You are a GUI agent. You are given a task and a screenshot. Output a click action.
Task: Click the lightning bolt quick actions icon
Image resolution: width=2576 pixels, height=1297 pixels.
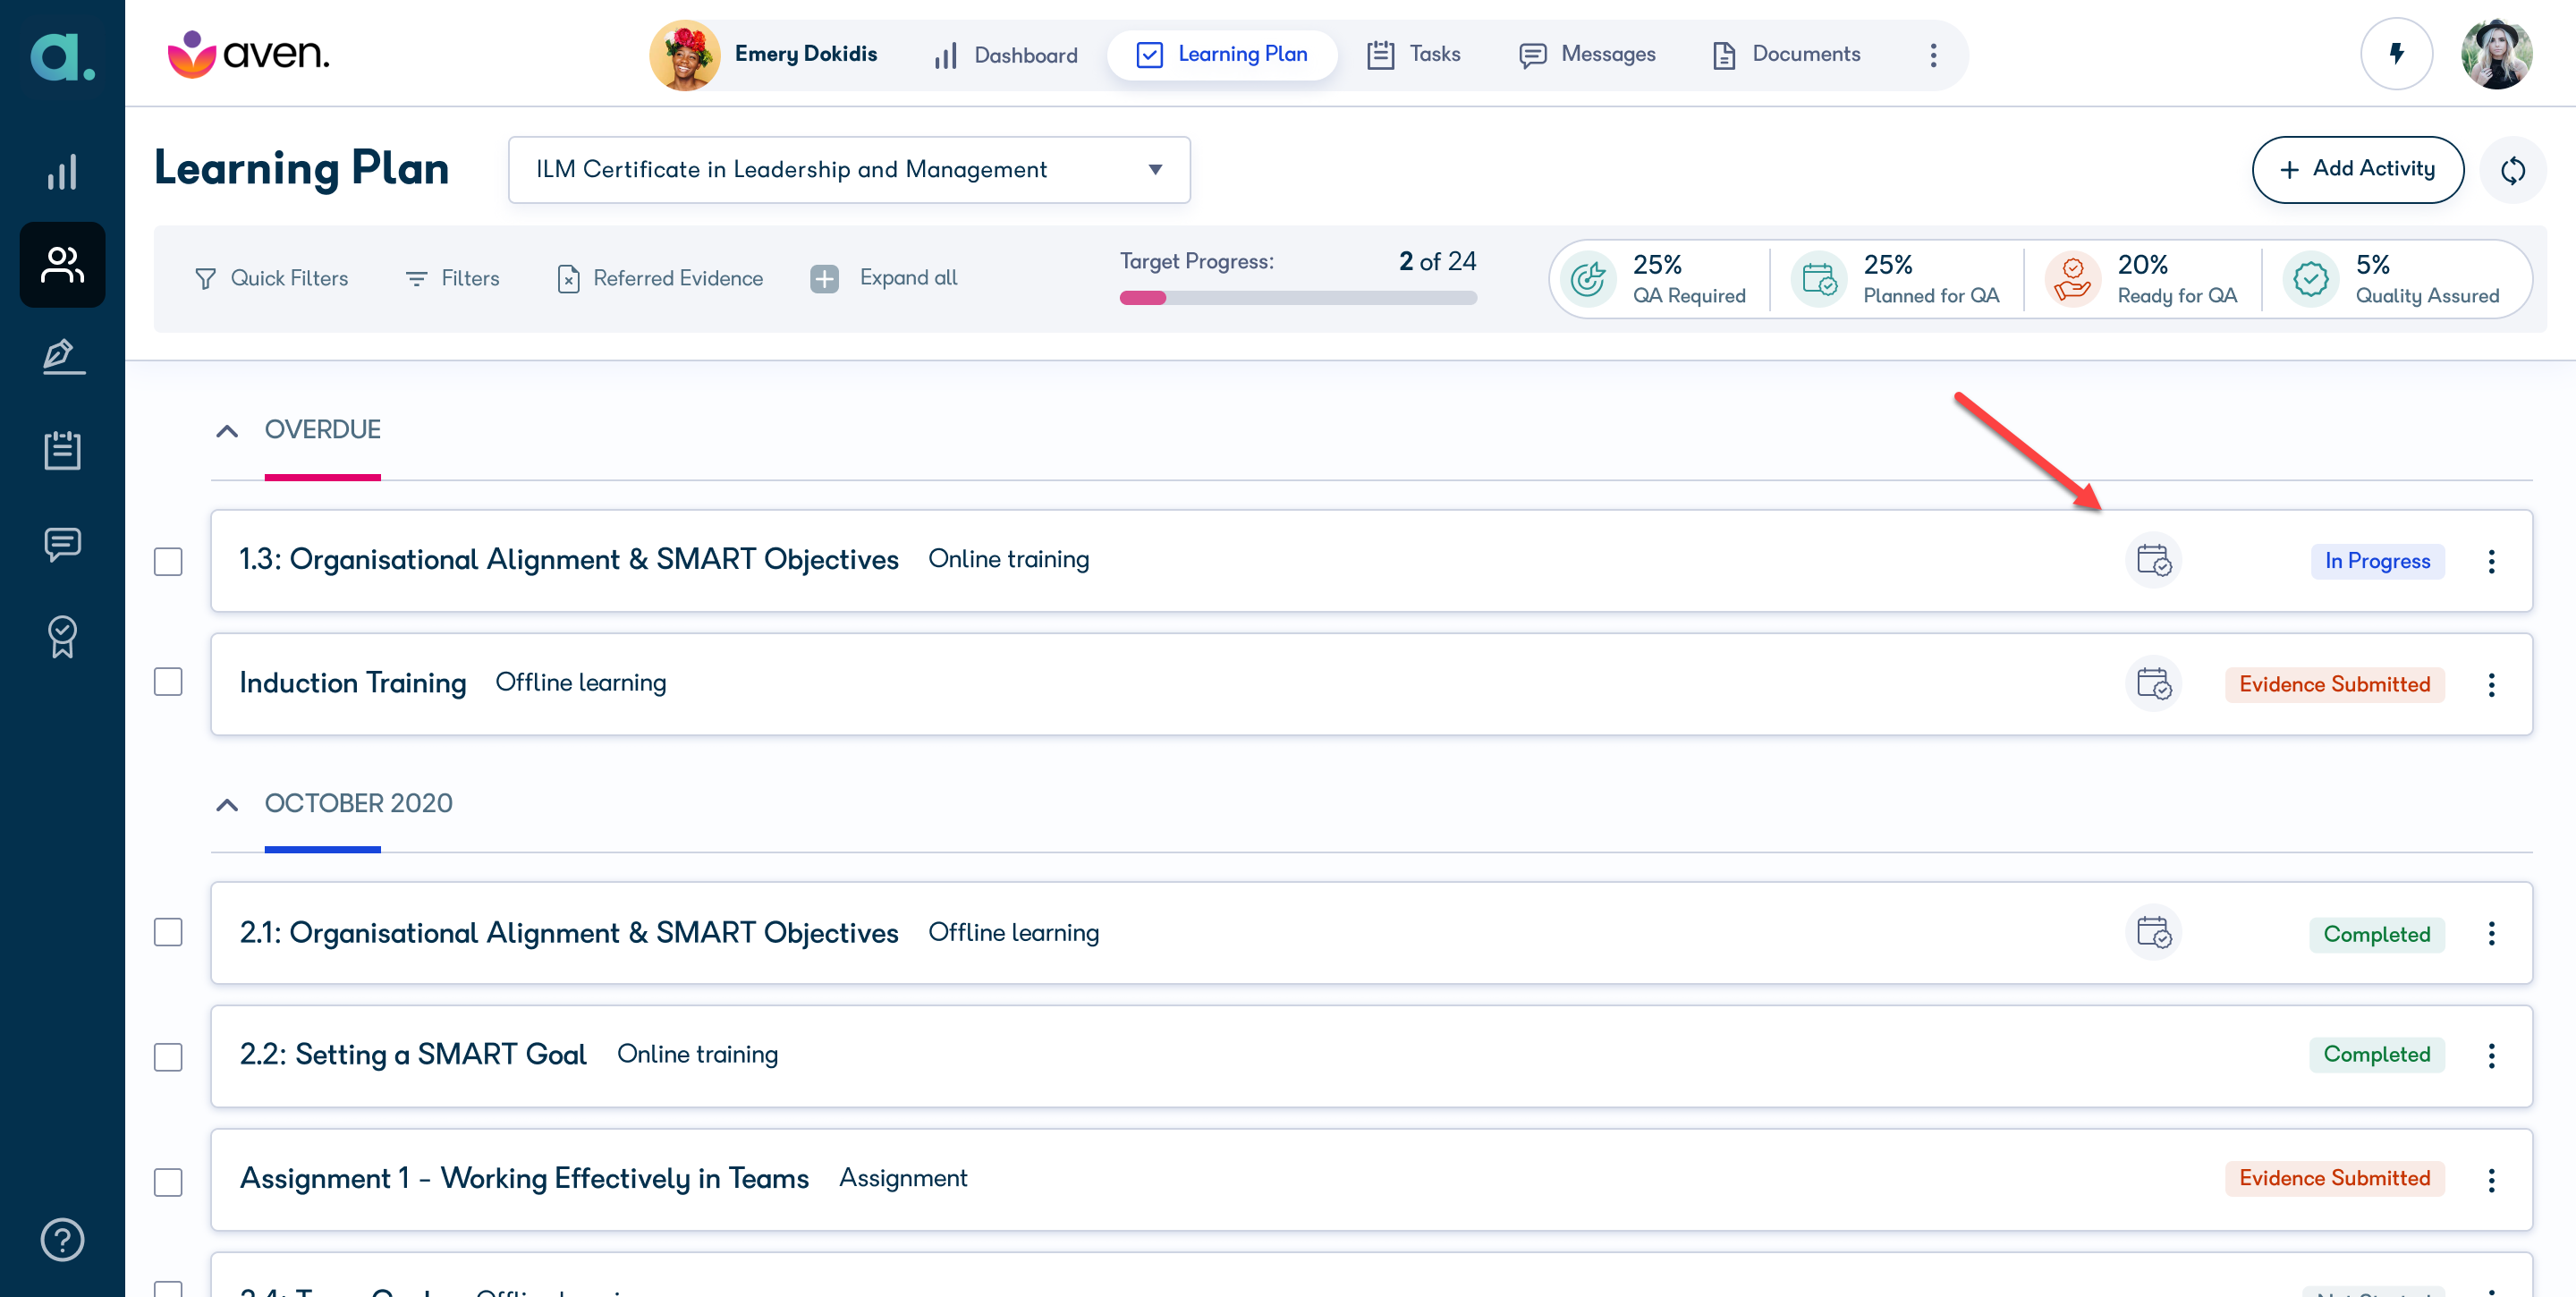[x=2396, y=54]
